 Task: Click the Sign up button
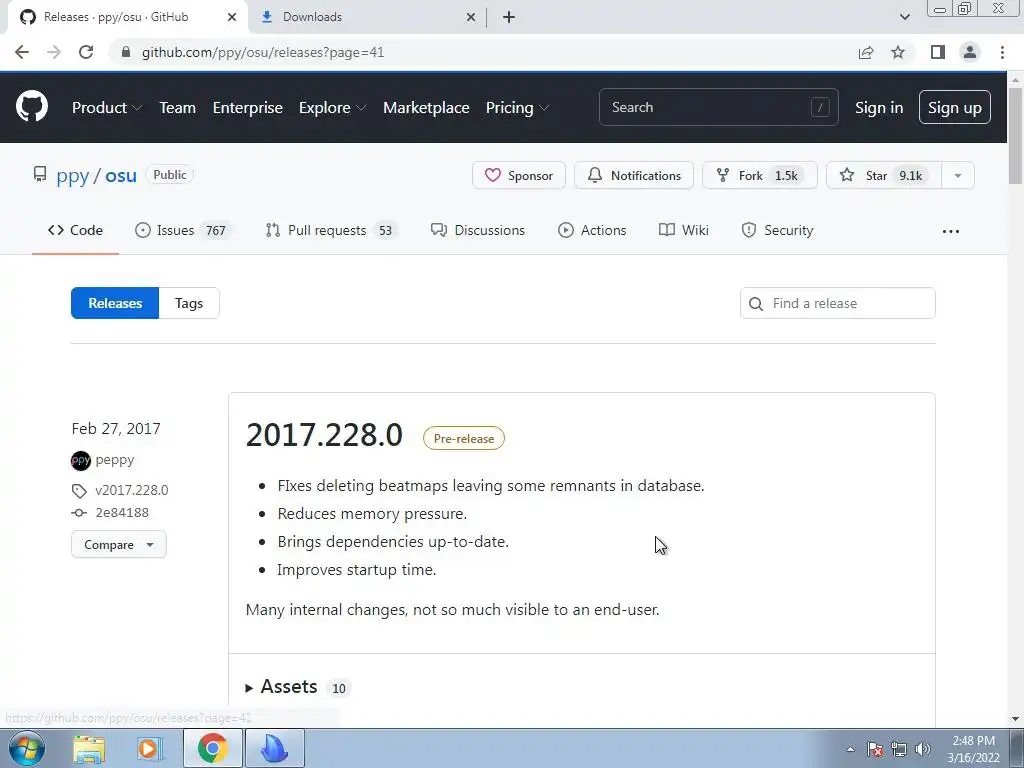(x=955, y=107)
